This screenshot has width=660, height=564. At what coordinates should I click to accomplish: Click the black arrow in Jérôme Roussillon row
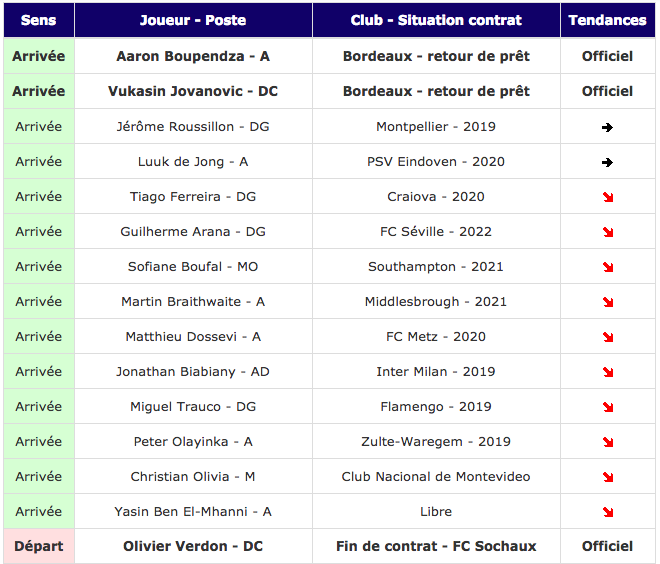(607, 127)
